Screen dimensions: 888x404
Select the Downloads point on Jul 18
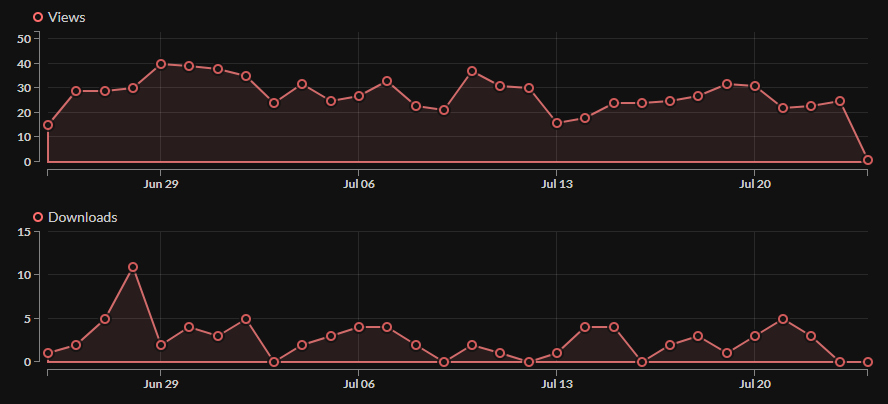[698, 336]
